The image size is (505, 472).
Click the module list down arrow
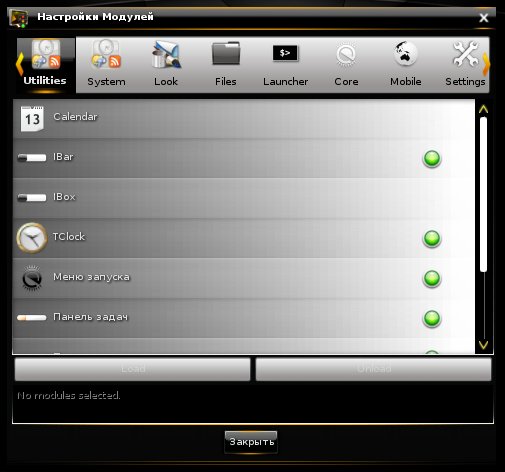click(483, 345)
